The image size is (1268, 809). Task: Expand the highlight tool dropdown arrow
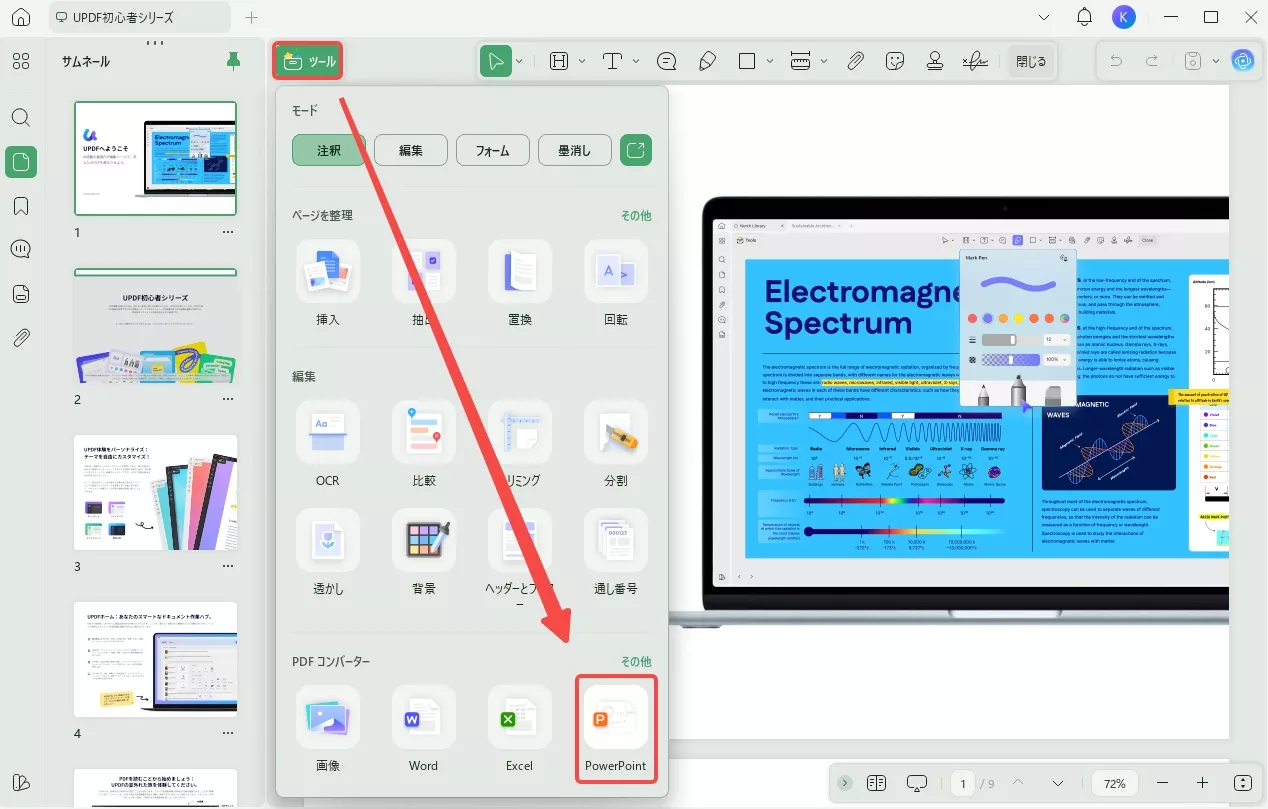click(580, 61)
